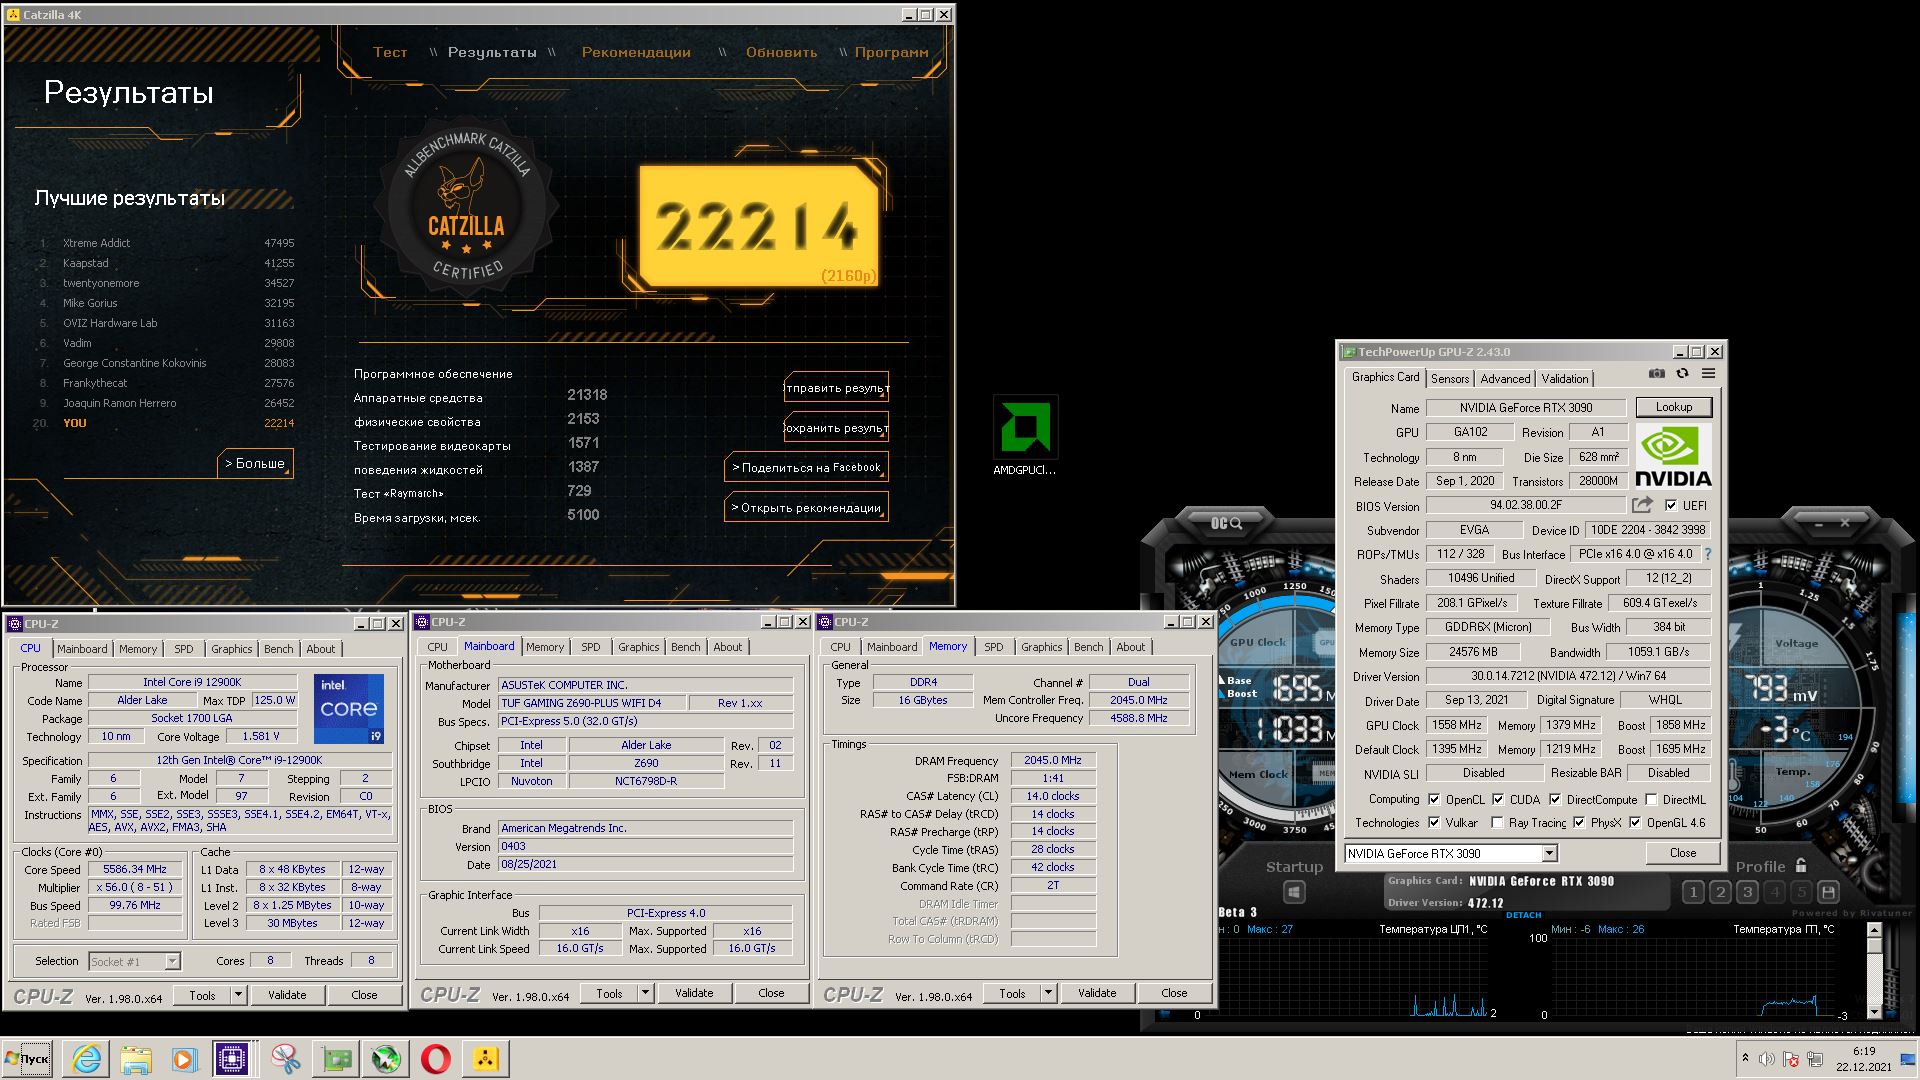Click the CPU-Z taskbar icon
1920x1080 pixels.
point(232,1059)
